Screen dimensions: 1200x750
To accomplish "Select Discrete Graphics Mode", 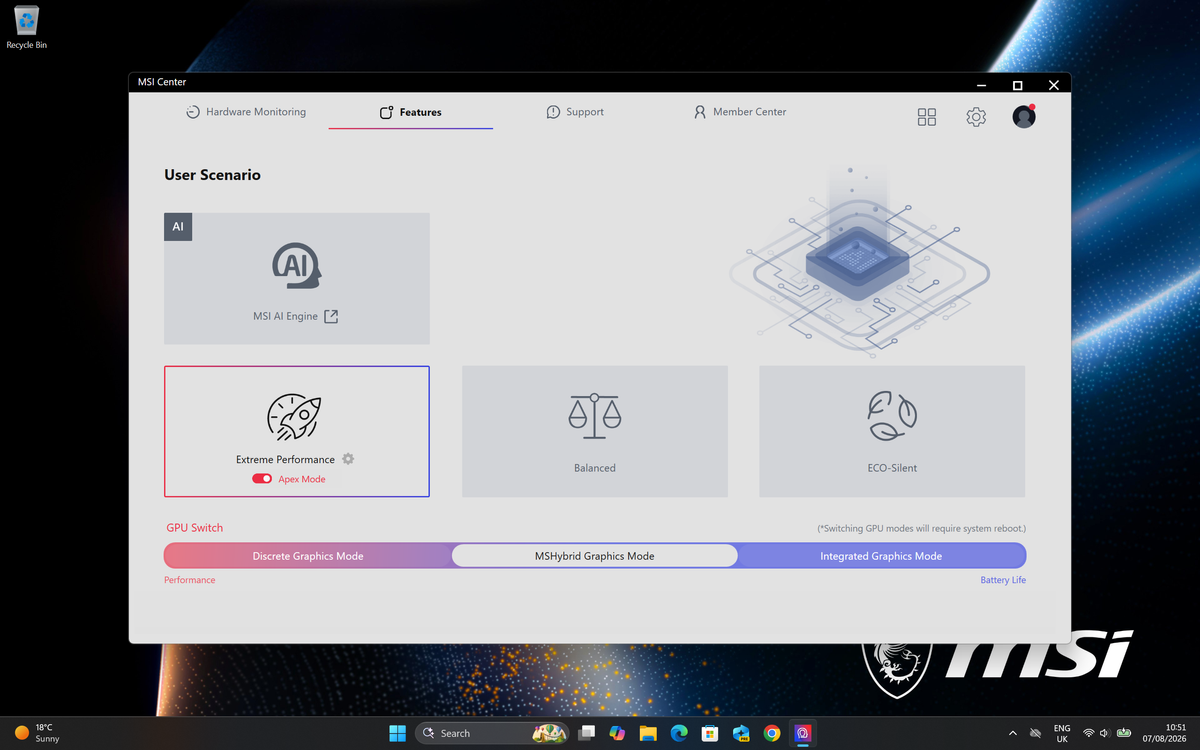I will click(308, 556).
